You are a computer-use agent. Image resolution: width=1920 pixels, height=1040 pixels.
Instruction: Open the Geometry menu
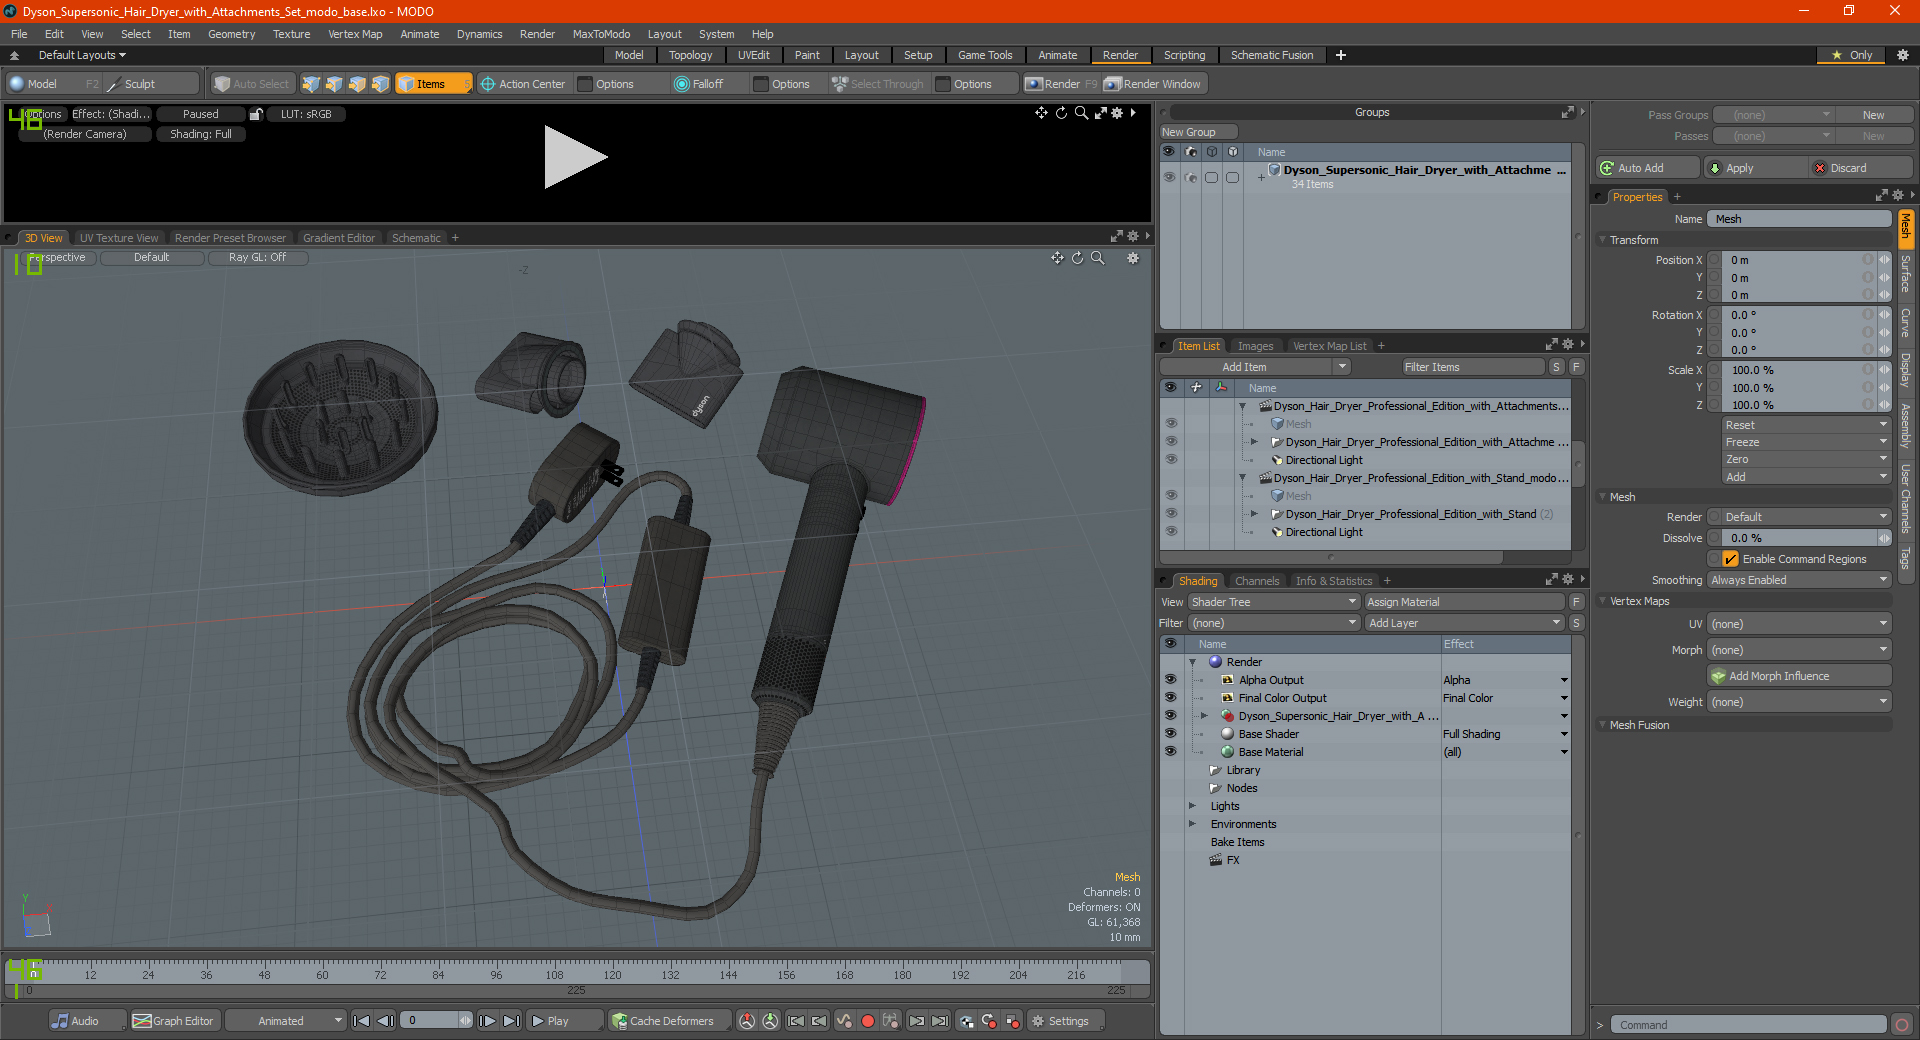tap(231, 34)
